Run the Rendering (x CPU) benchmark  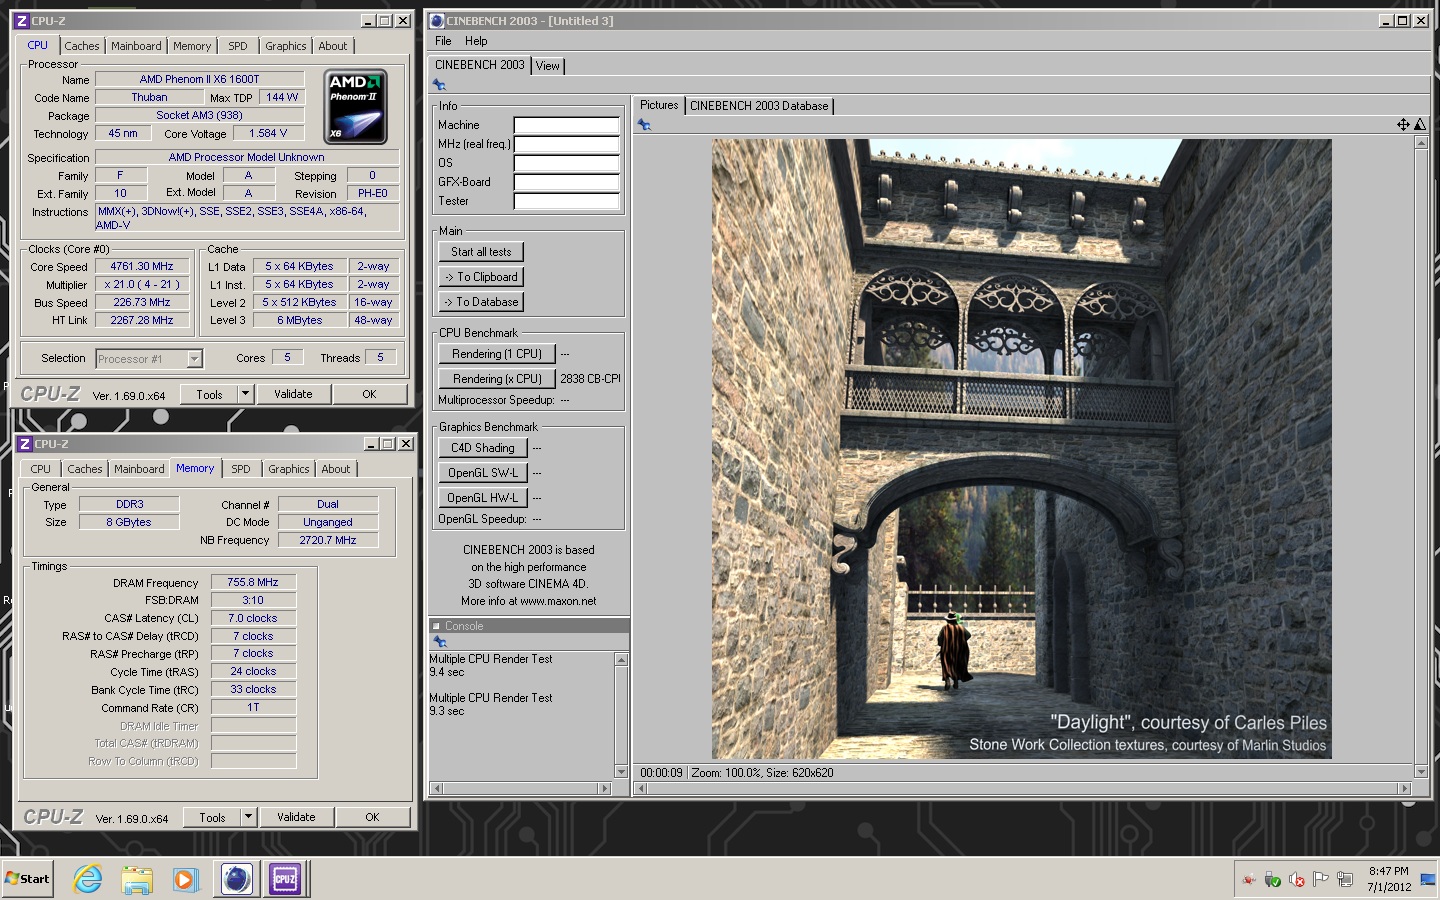point(497,379)
